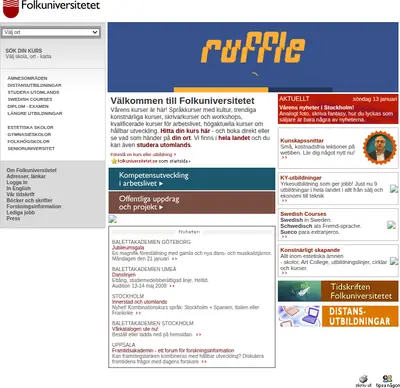This screenshot has width=400, height=388.
Task: Go to 'Swedish Courses' in left menu
Action: click(x=30, y=99)
